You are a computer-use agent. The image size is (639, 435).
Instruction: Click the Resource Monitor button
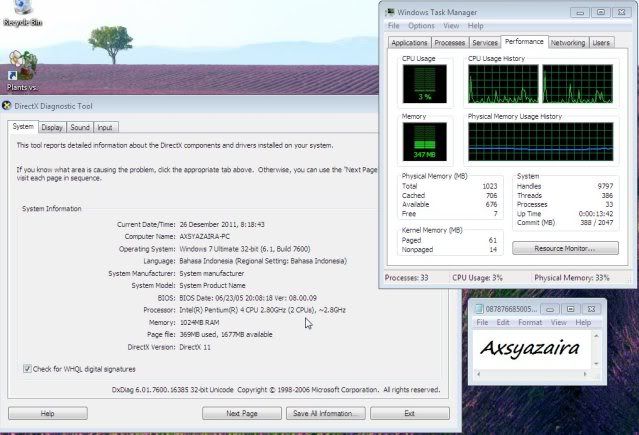click(x=565, y=248)
